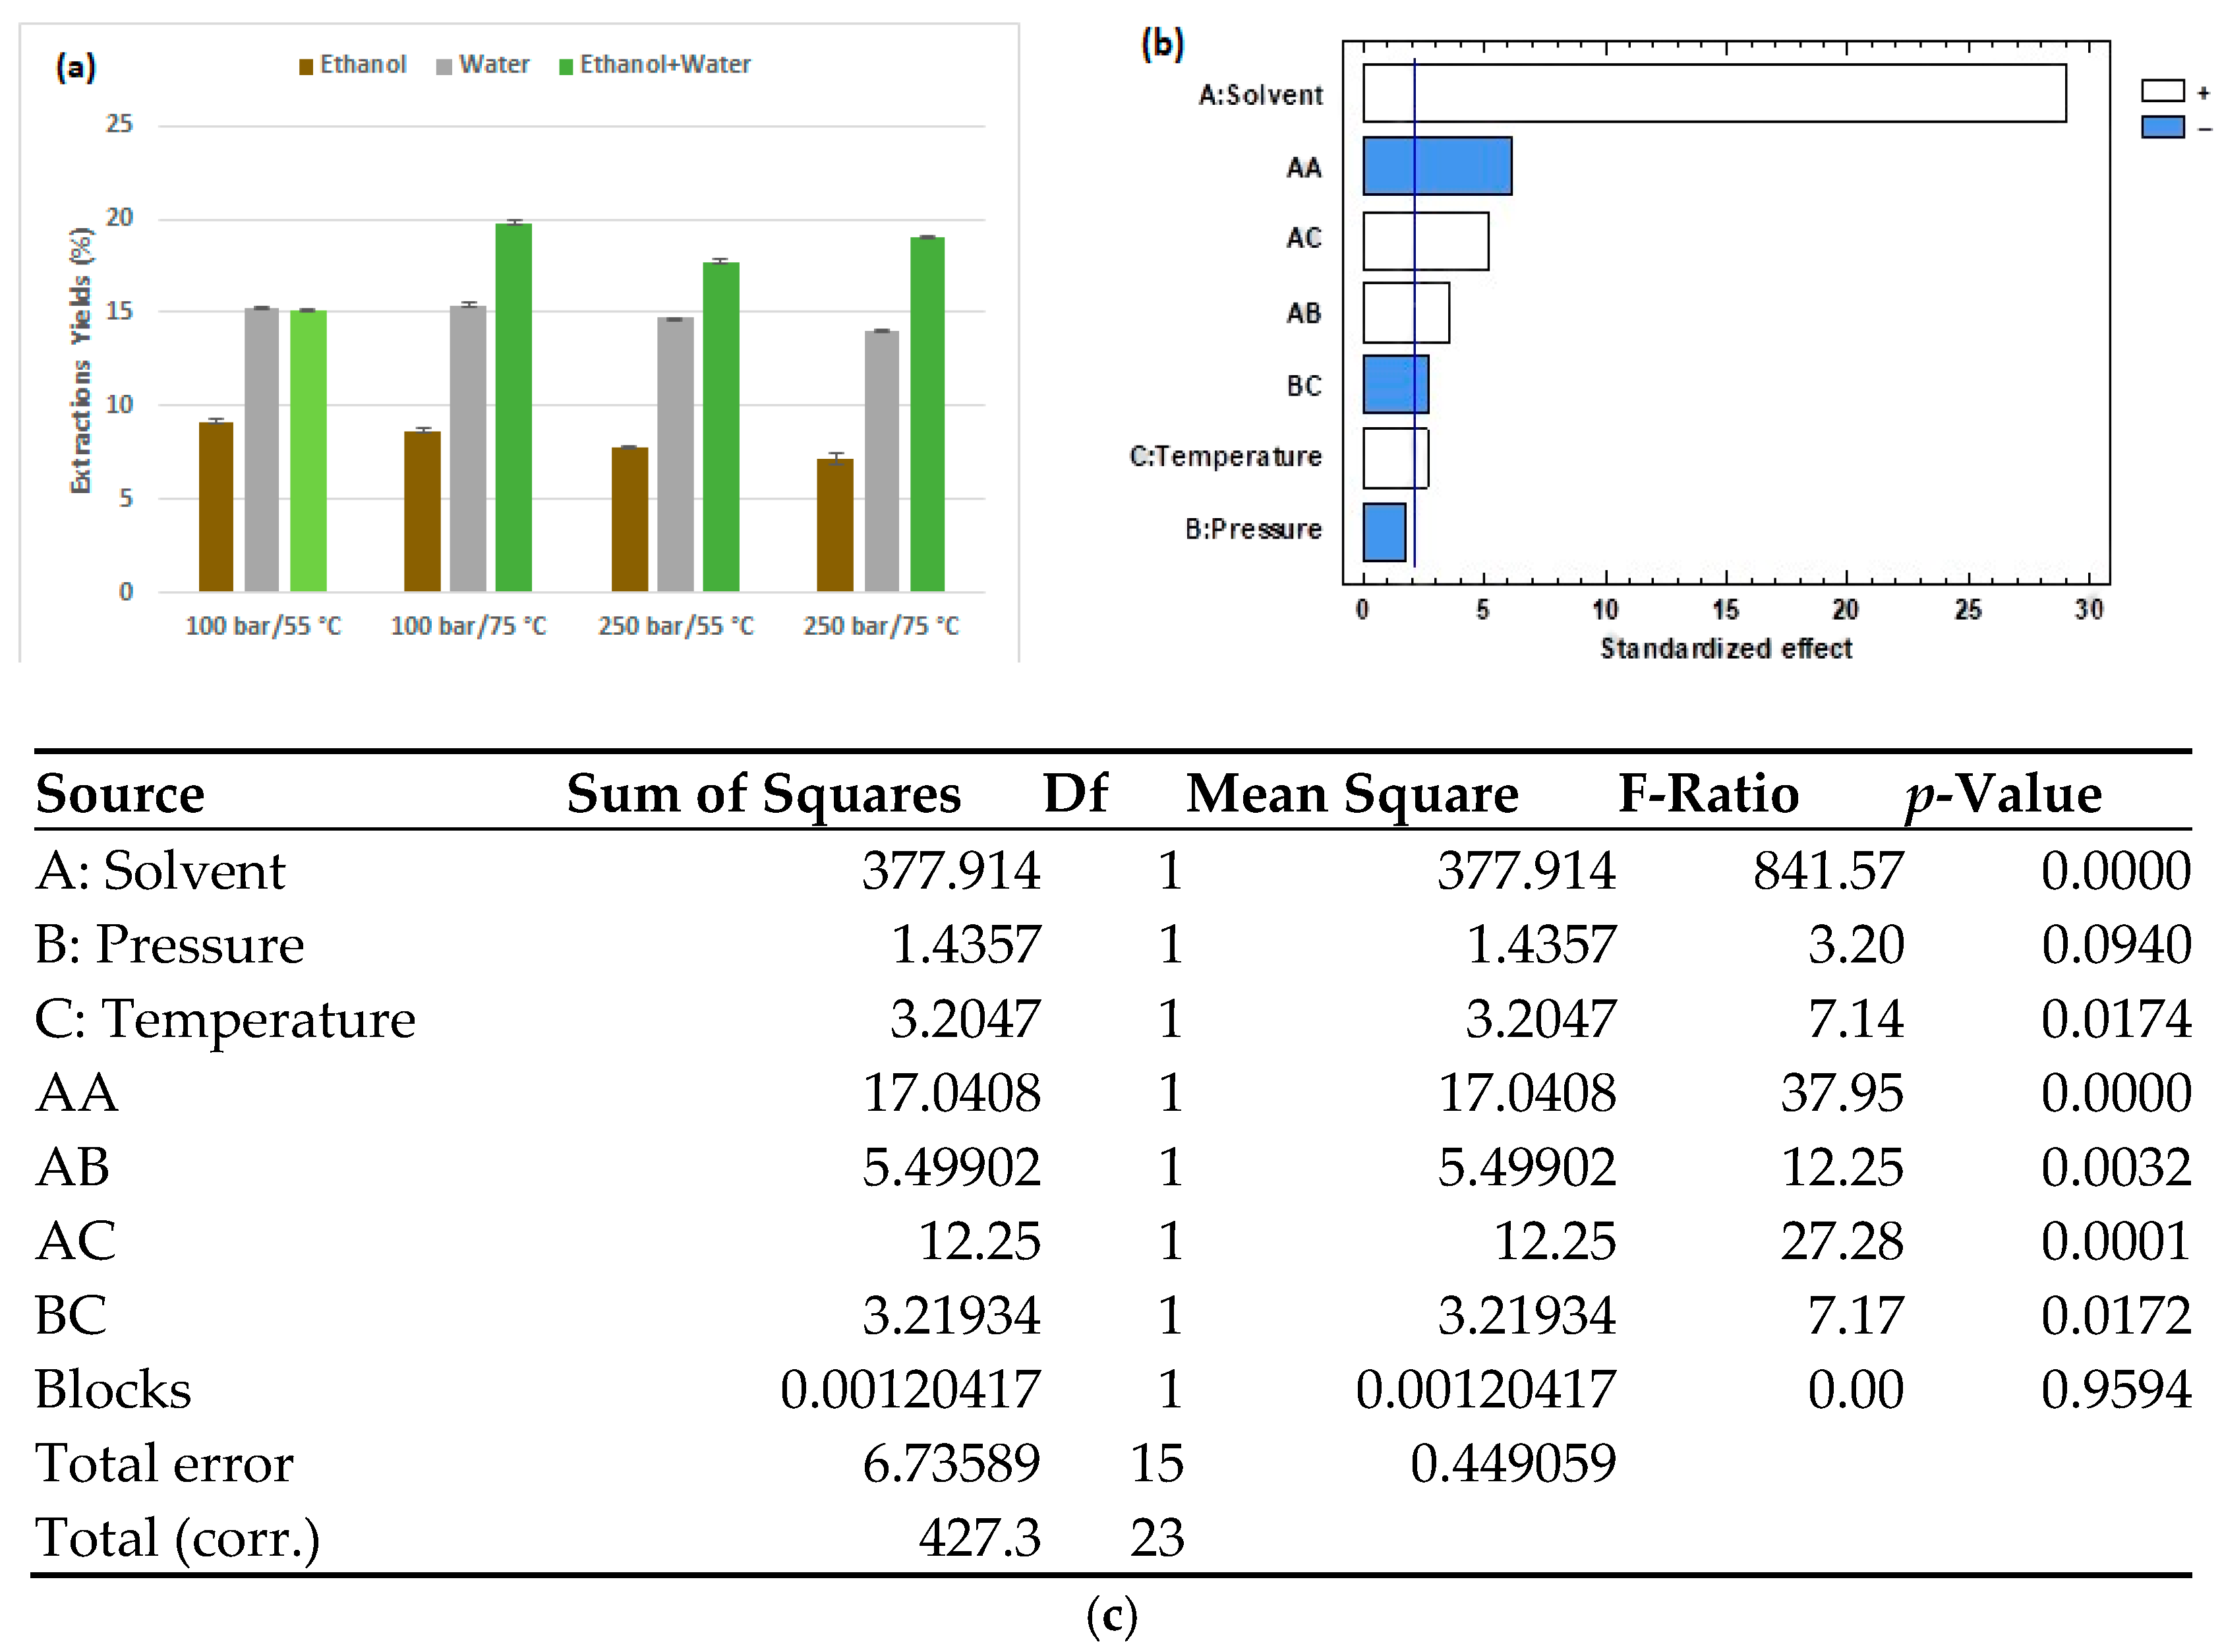Viewport: 2222px width, 1652px height.
Task: Click the F-Ratio value 841.57
Action: click(x=1828, y=870)
